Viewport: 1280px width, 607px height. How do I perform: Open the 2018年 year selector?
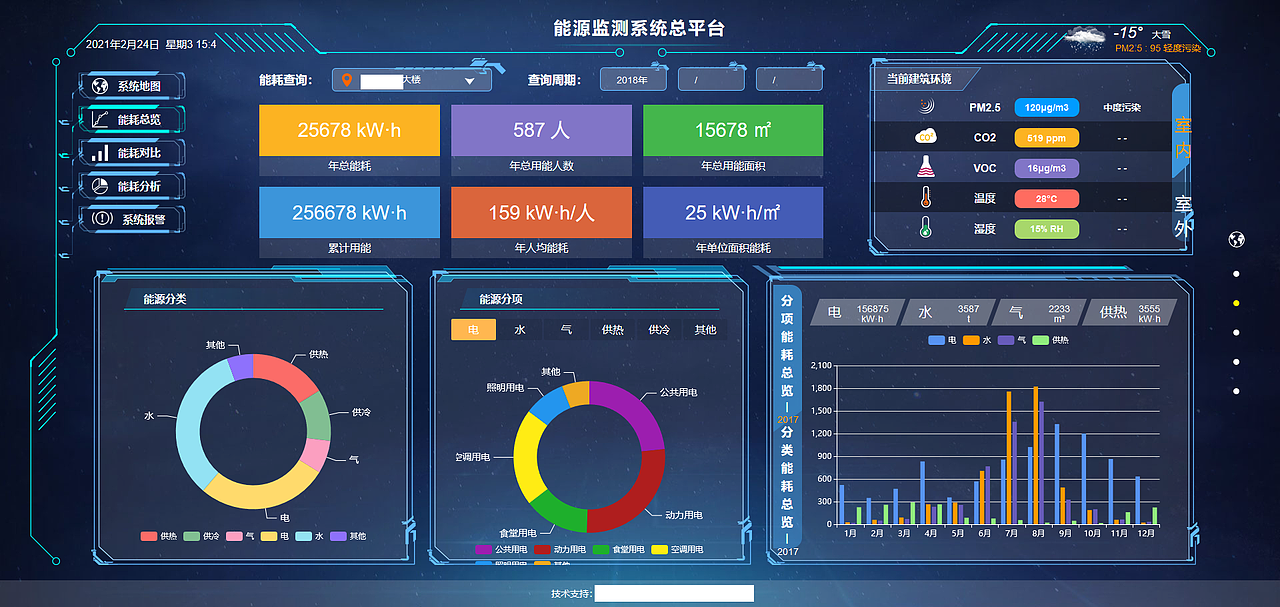click(633, 80)
